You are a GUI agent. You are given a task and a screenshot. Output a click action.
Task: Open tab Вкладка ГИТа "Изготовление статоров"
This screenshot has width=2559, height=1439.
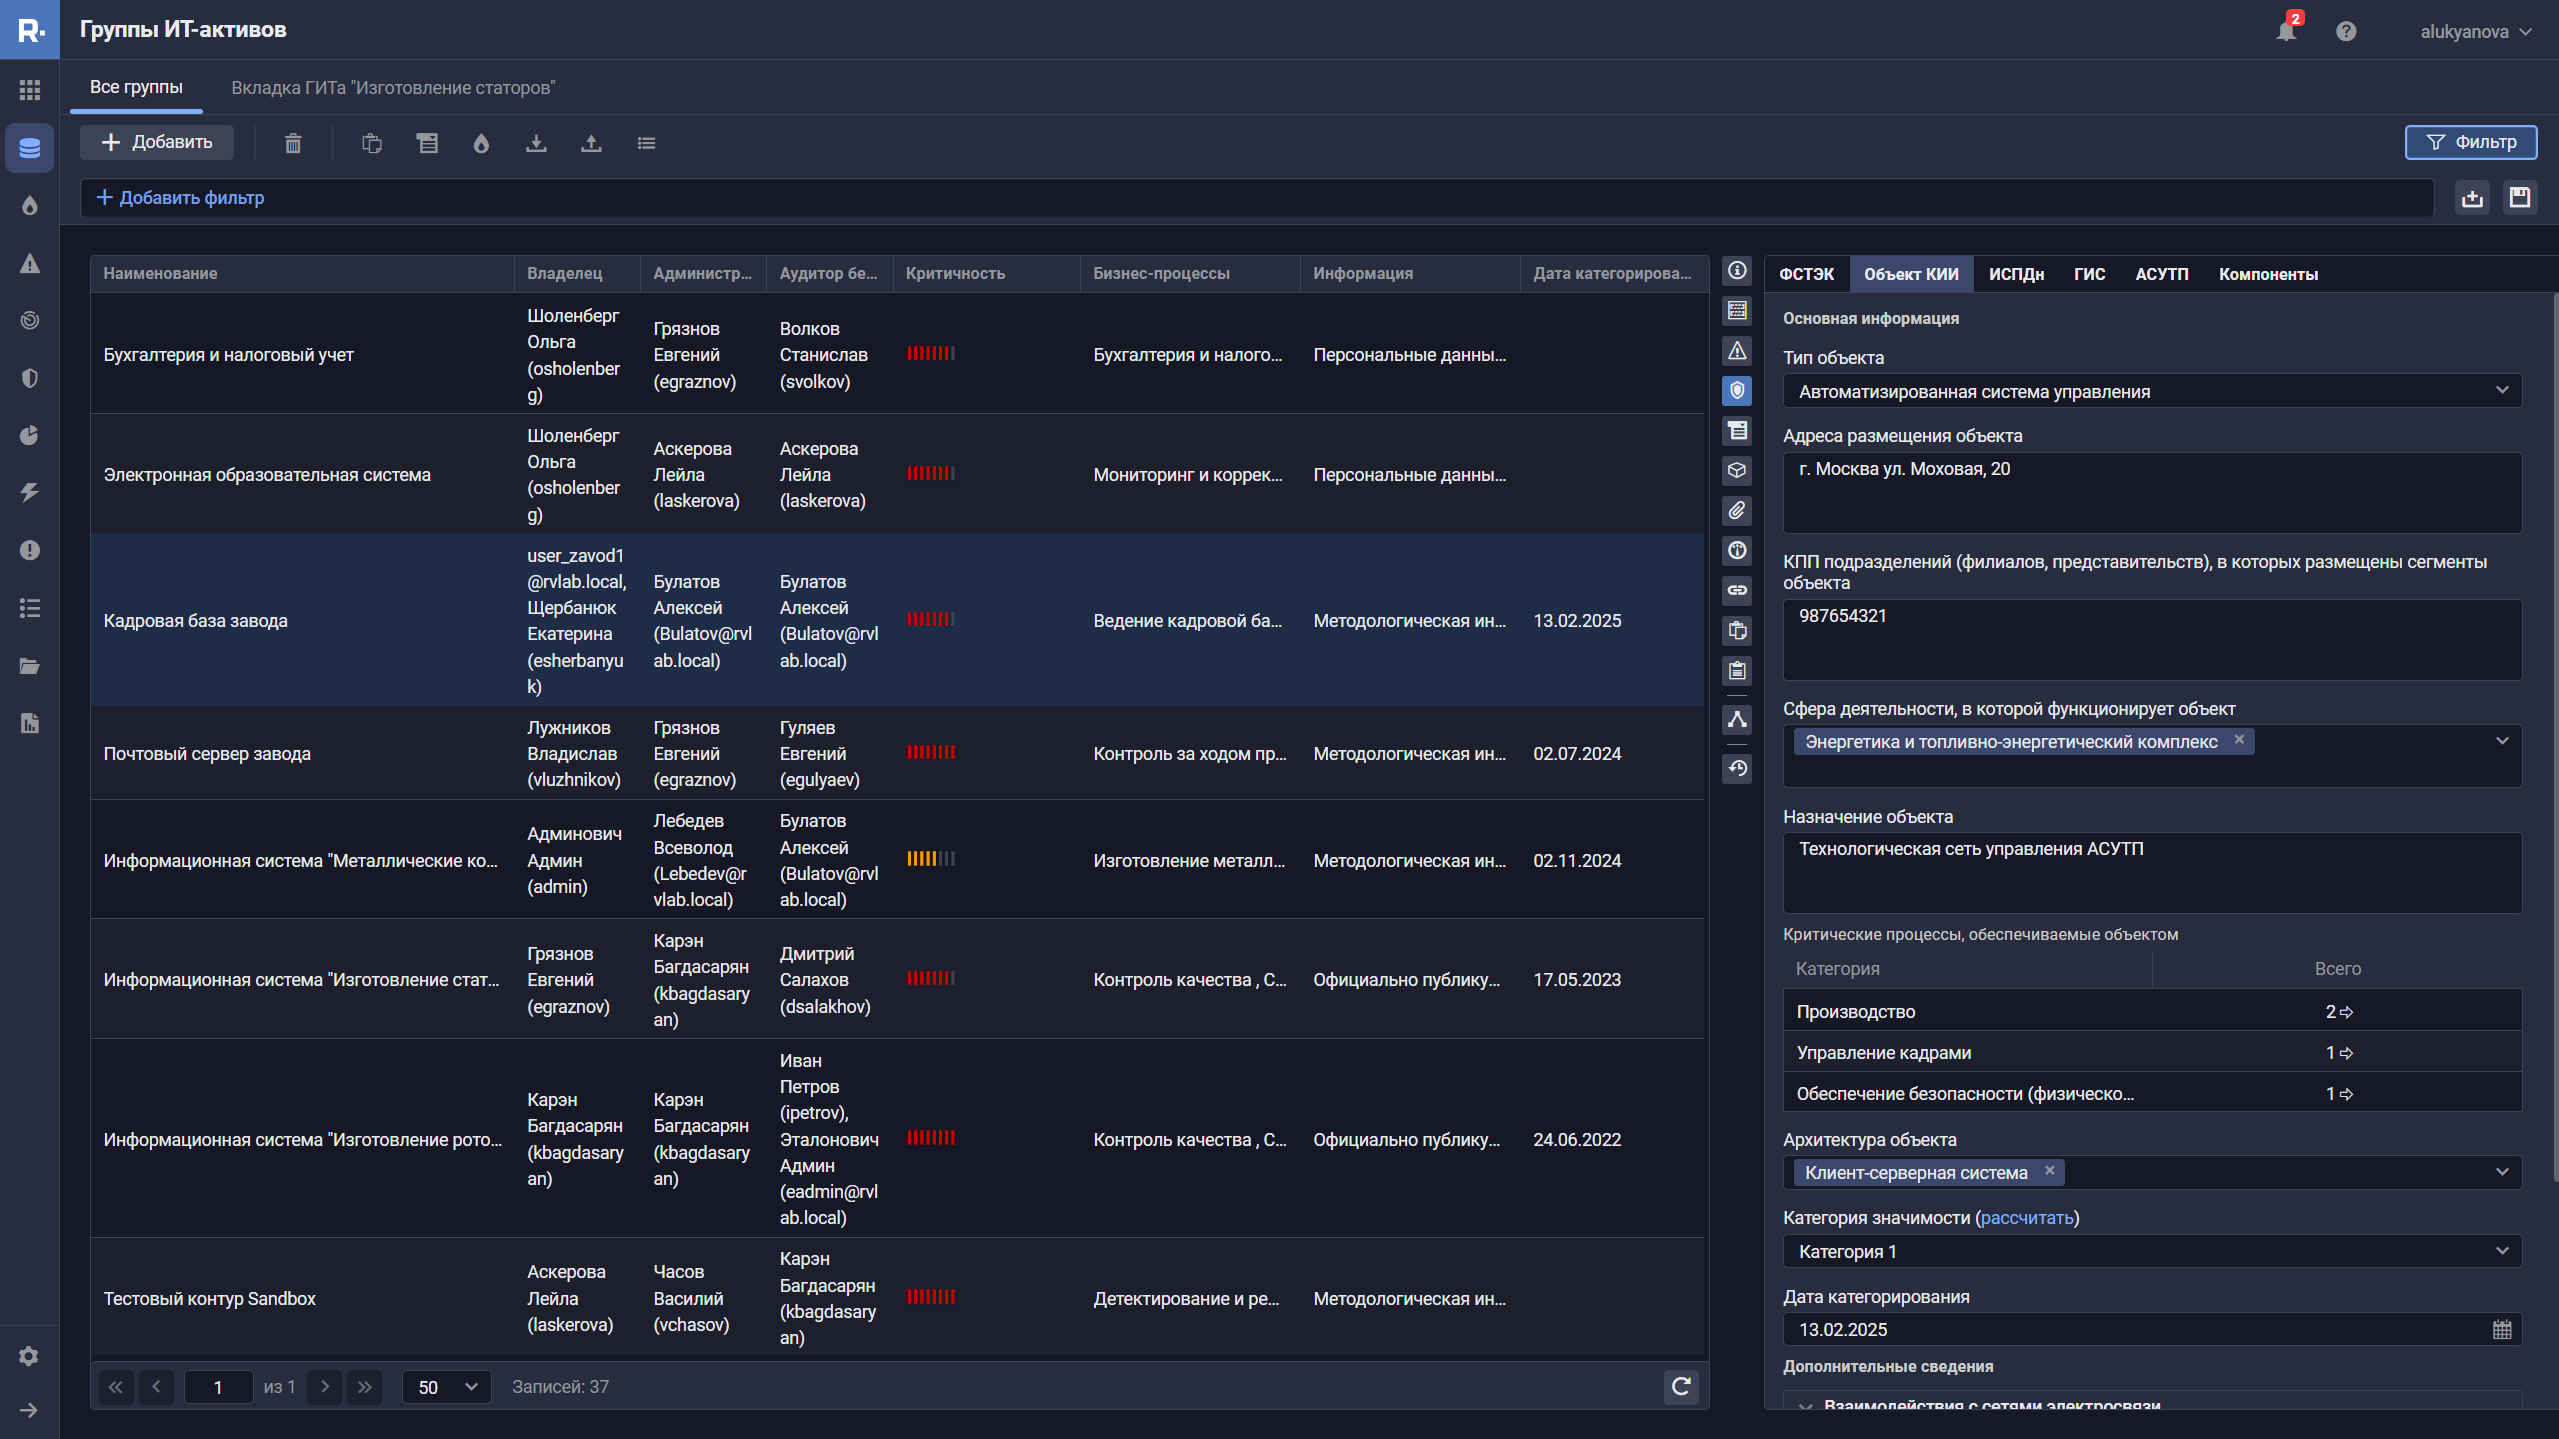[393, 88]
